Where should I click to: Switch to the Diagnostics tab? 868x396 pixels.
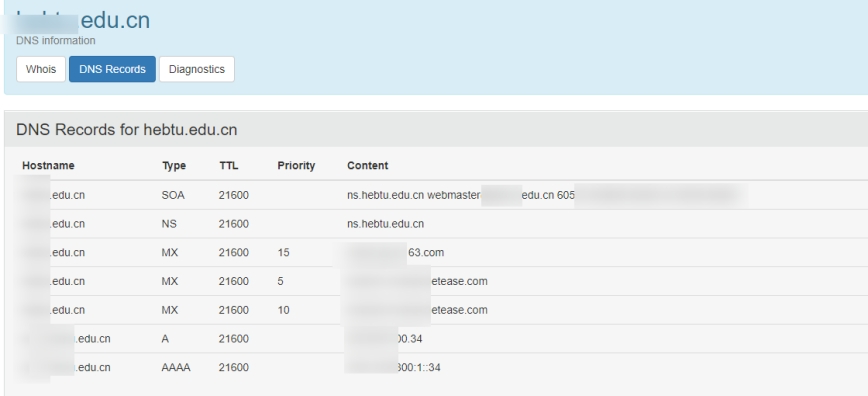[x=197, y=69]
